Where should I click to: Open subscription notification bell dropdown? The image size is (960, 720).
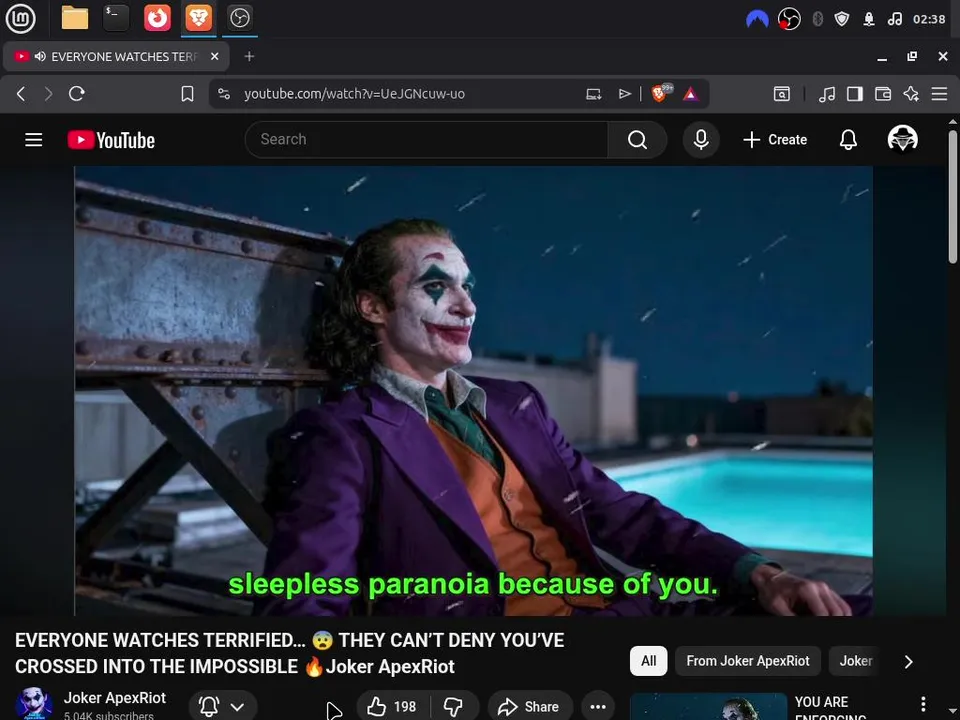[x=223, y=707]
